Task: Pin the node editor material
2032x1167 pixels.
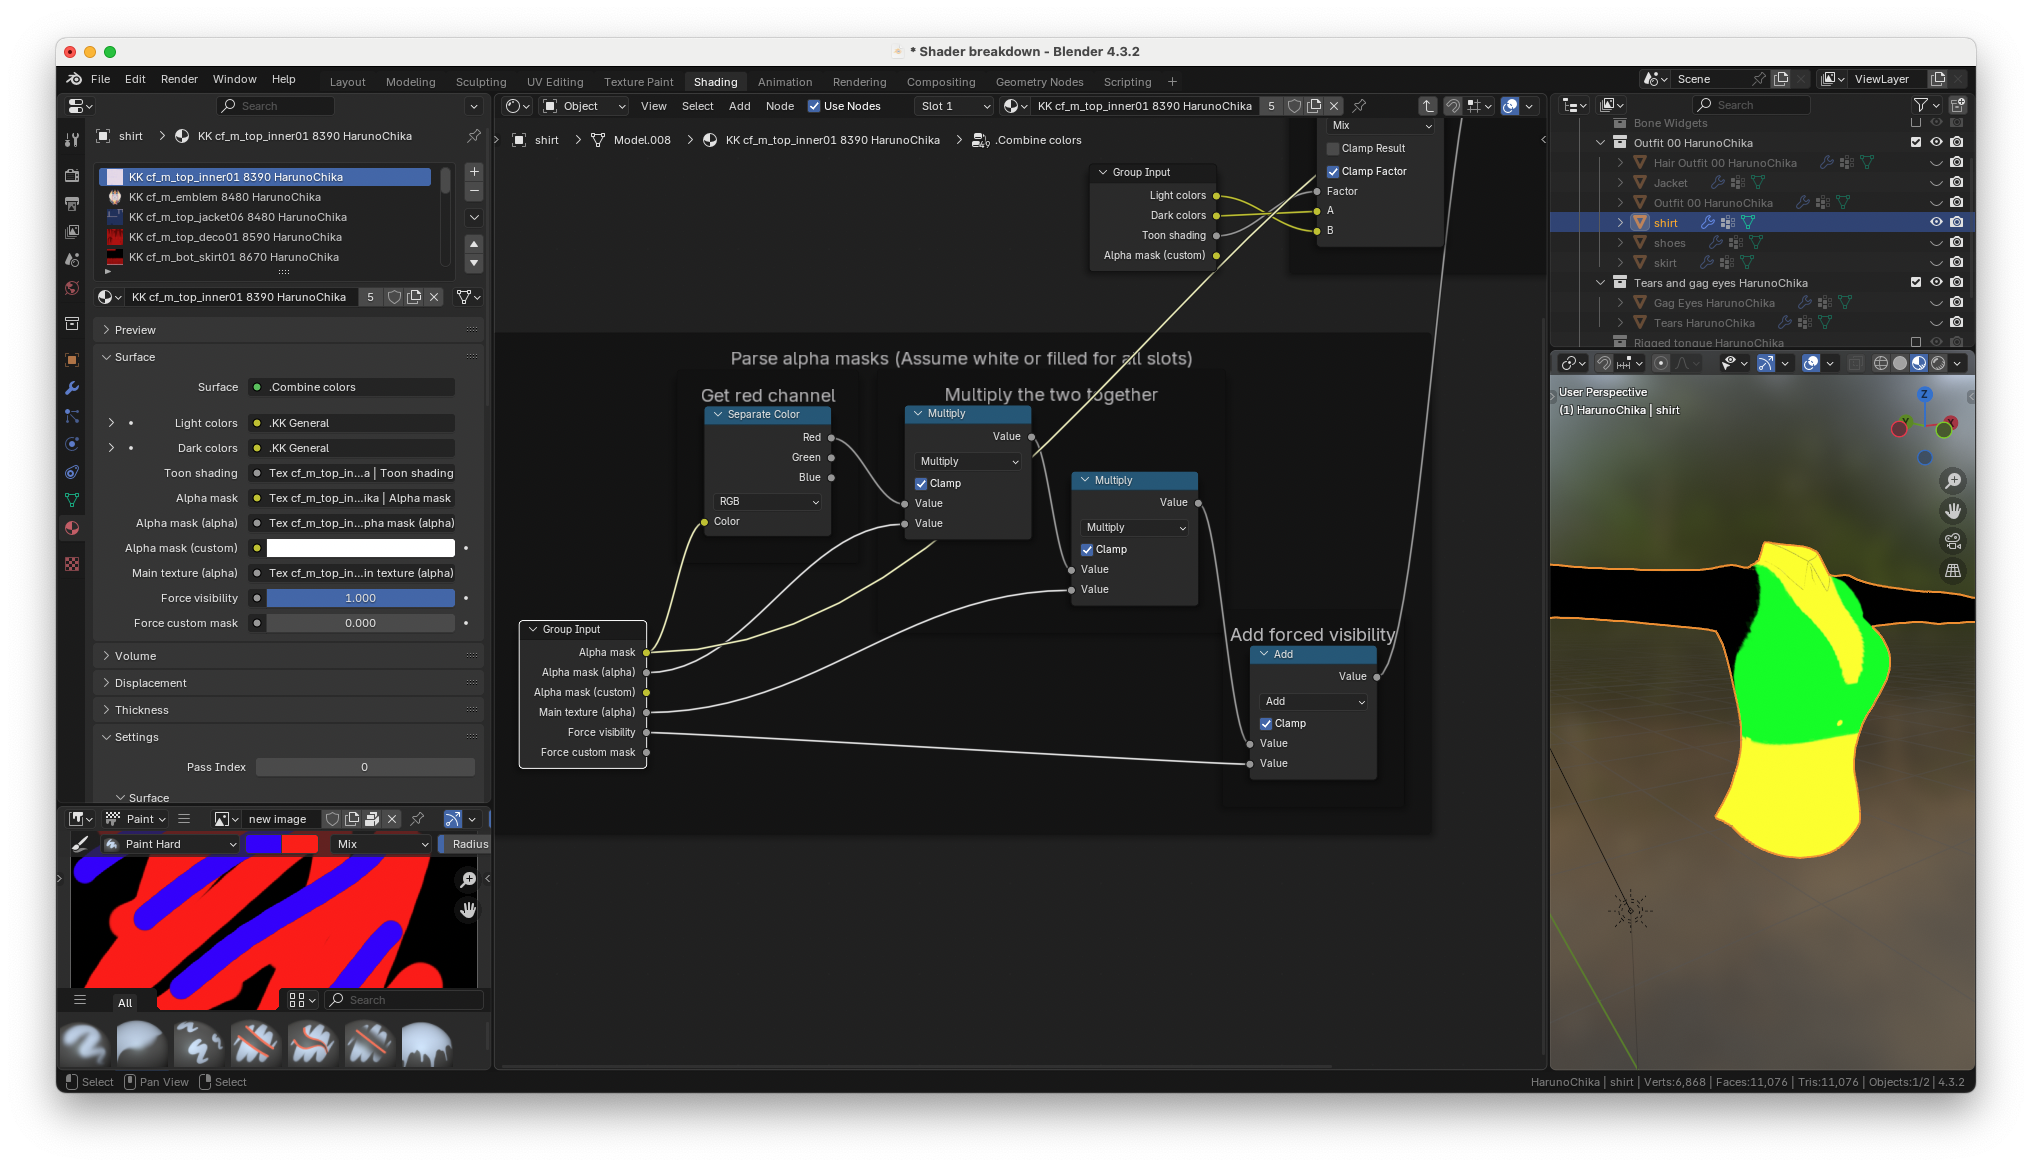Action: point(1359,106)
